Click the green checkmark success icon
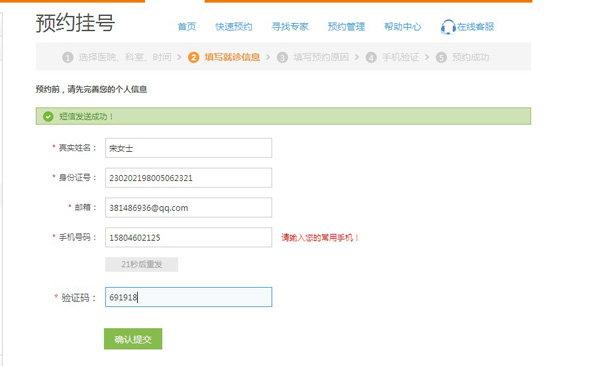This screenshot has height=366, width=600. click(48, 116)
